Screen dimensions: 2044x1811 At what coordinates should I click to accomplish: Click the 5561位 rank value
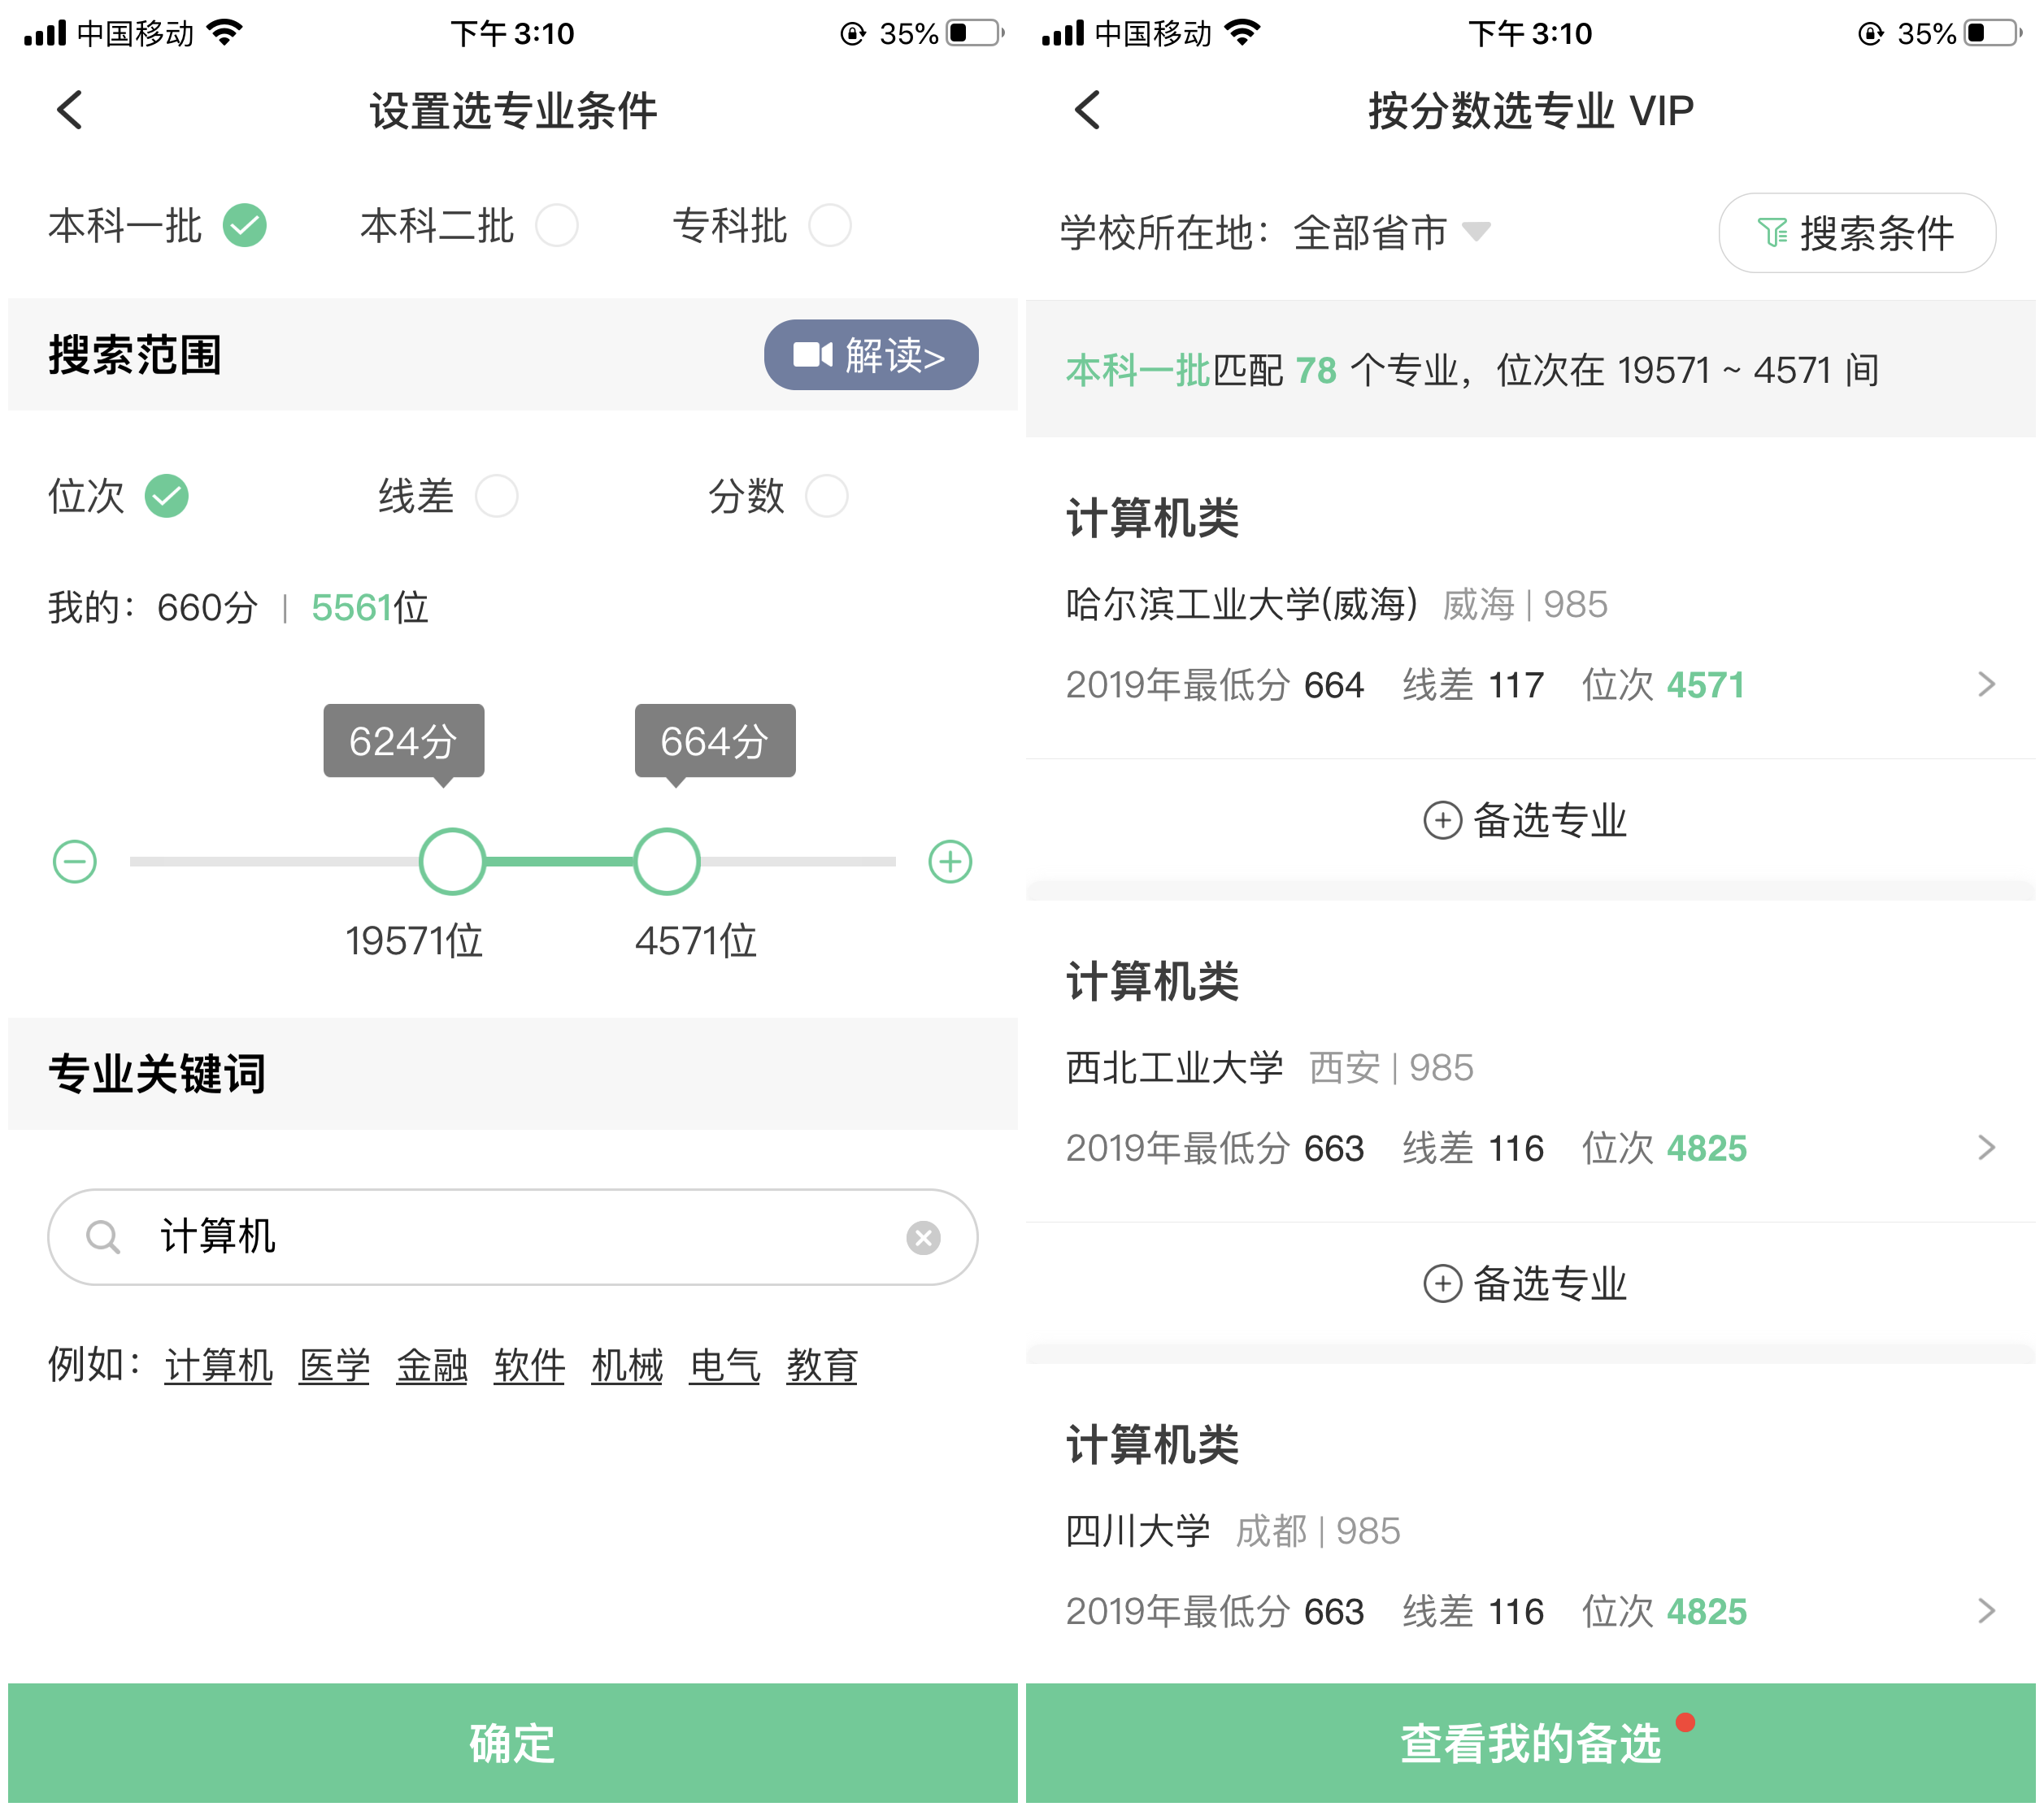pyautogui.click(x=370, y=607)
